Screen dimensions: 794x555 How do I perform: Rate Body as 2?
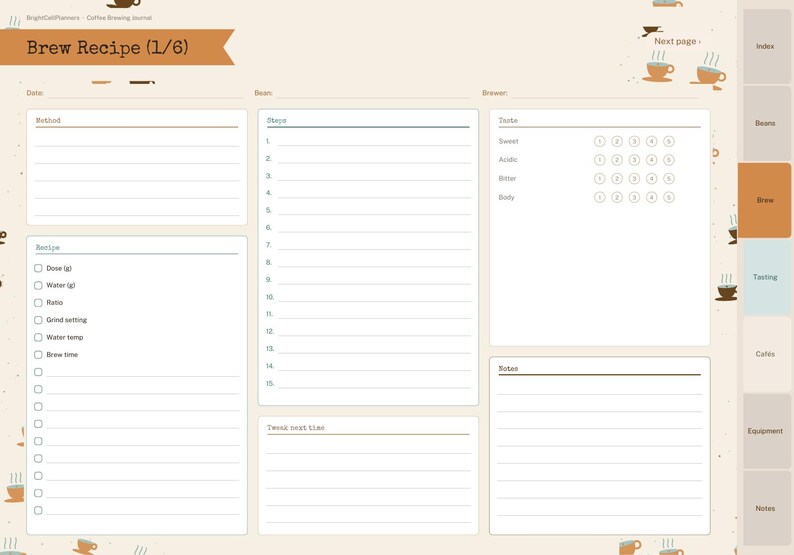point(616,197)
